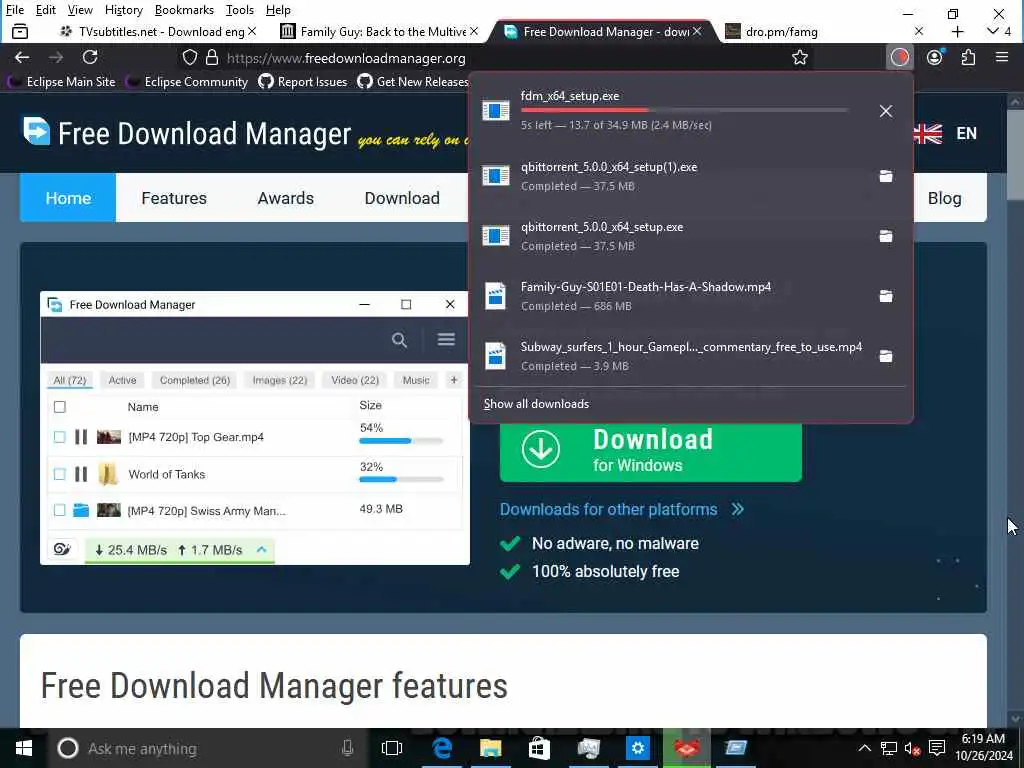Image resolution: width=1024 pixels, height=768 pixels.
Task: Expand the speed indicator chevron in FDM preview
Action: tap(261, 549)
